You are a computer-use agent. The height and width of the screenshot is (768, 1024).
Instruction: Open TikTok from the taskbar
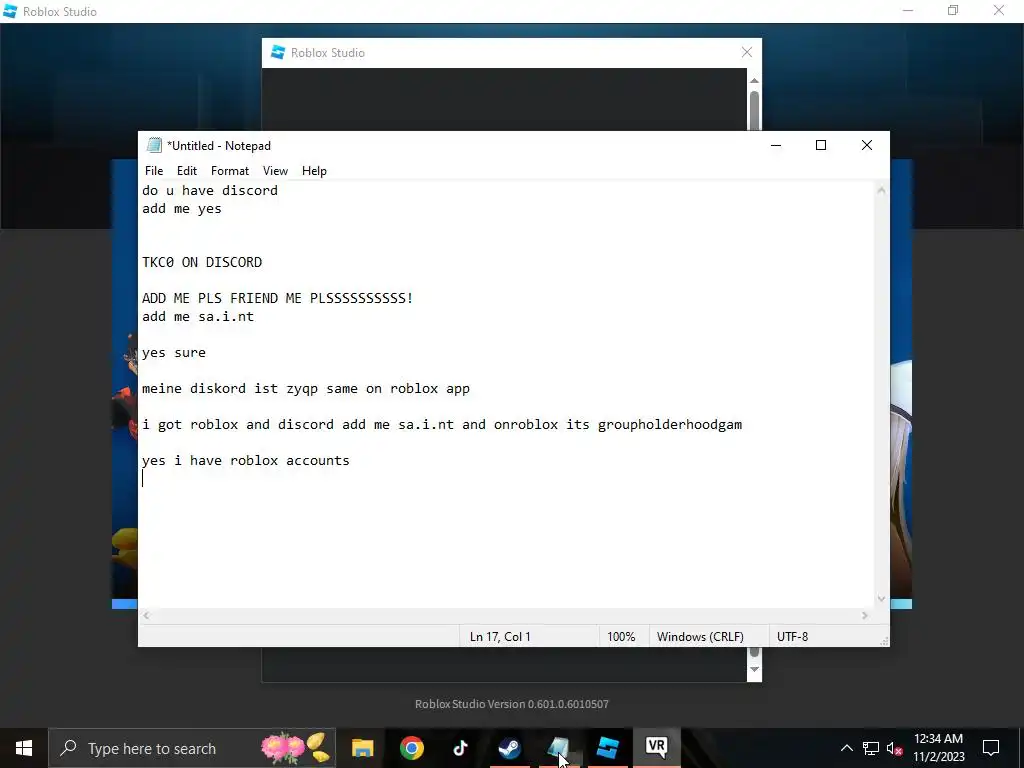460,748
